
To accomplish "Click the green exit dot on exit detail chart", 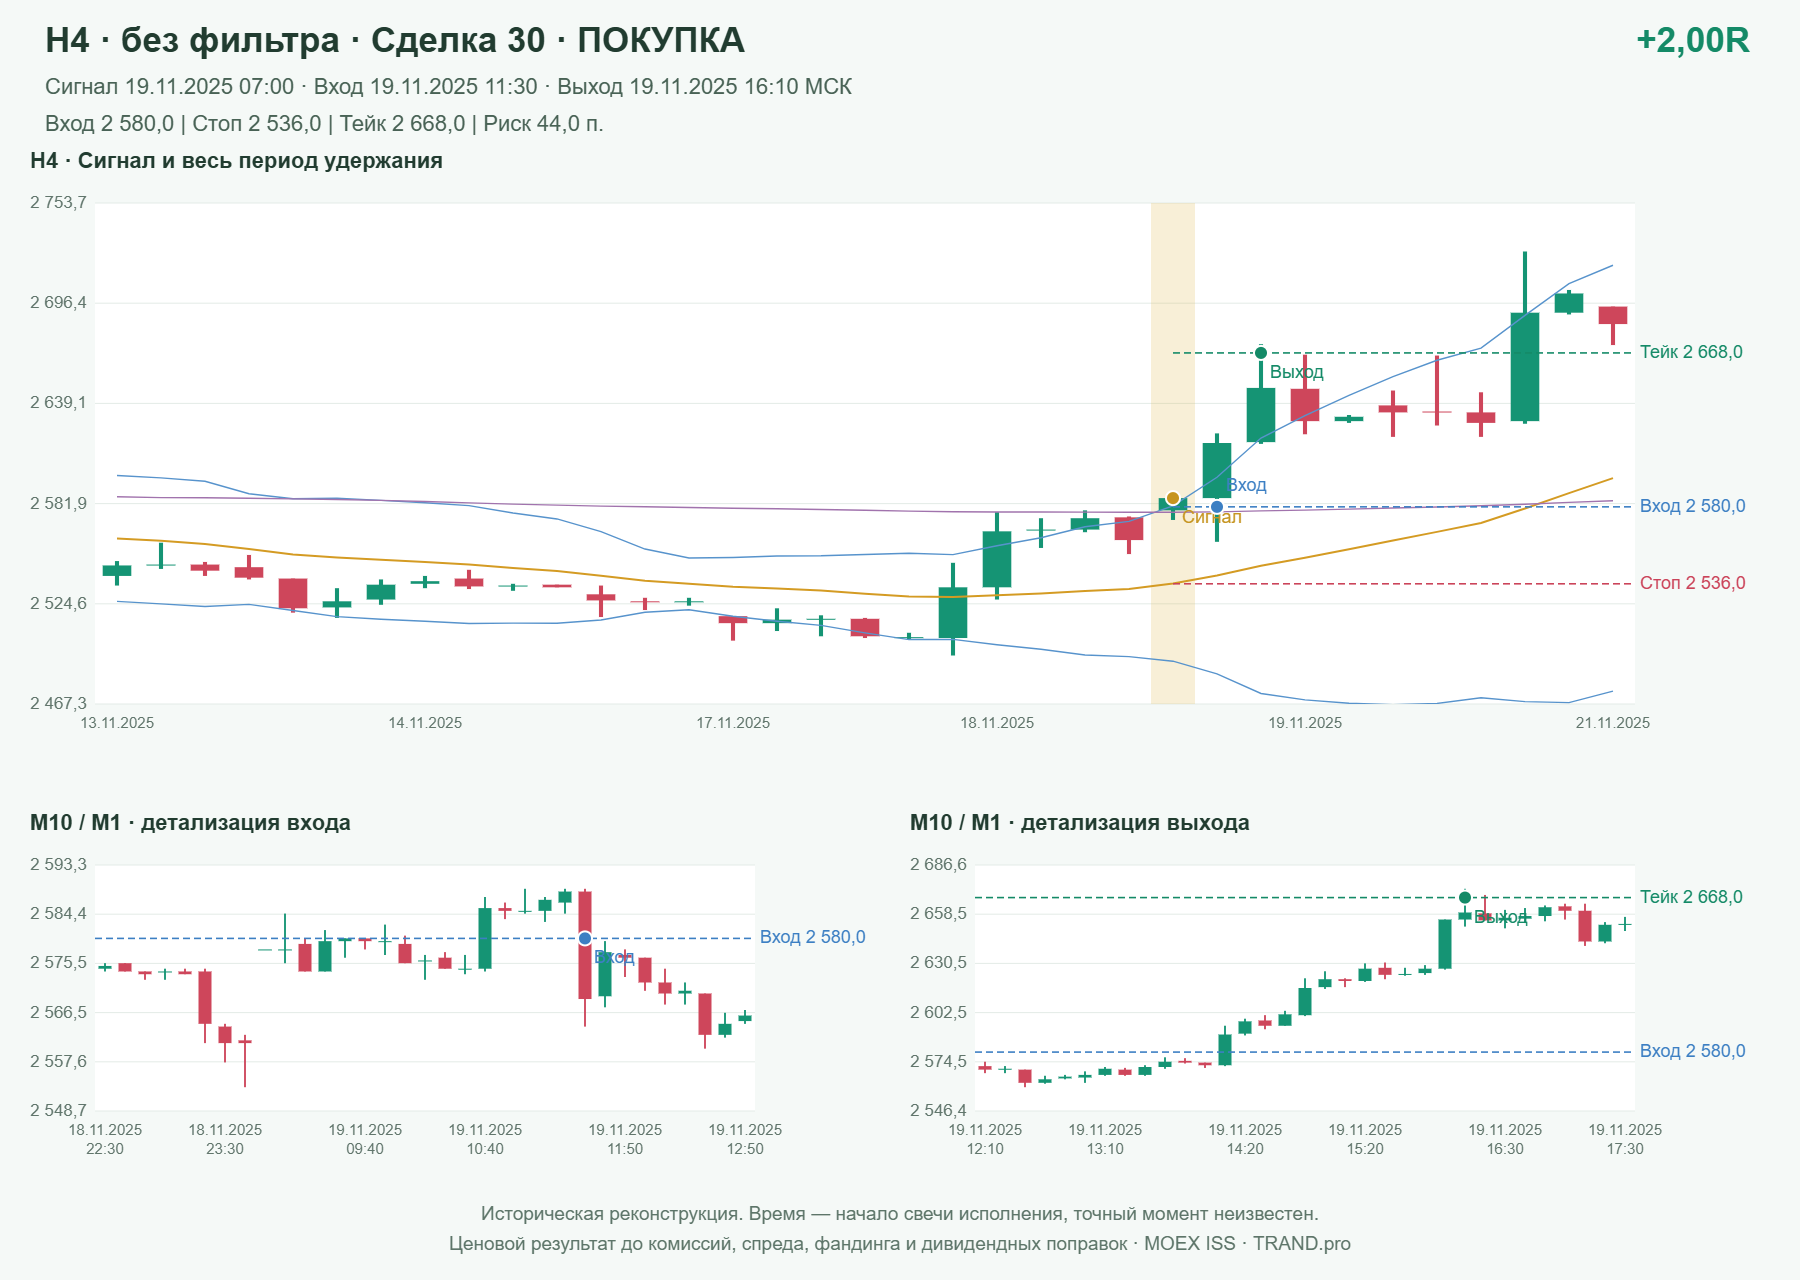I will (1465, 897).
